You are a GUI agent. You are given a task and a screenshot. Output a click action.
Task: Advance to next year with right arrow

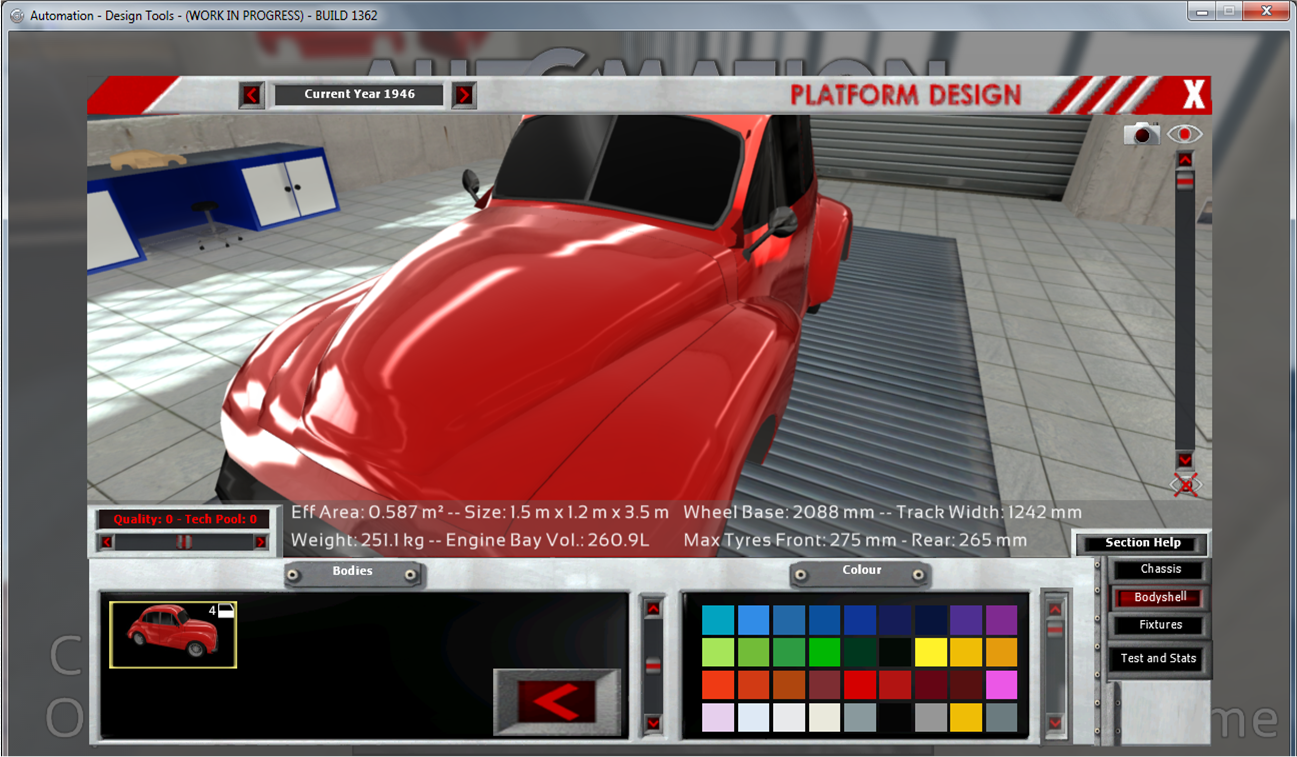point(464,95)
